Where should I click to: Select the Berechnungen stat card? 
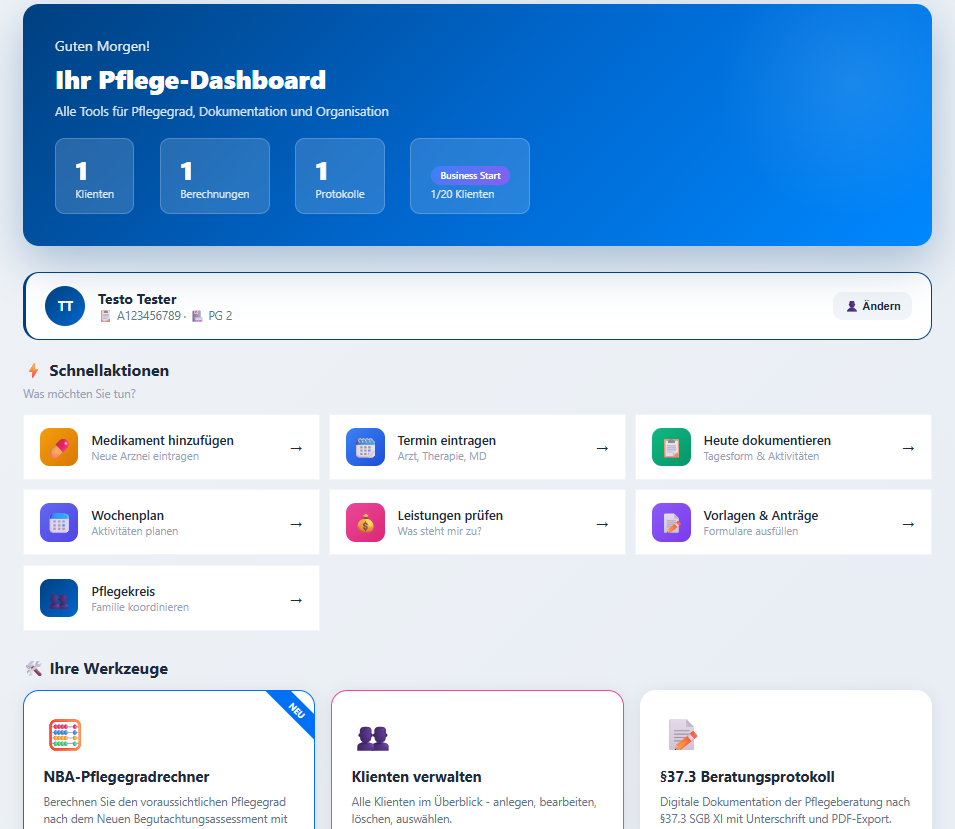[x=214, y=176]
